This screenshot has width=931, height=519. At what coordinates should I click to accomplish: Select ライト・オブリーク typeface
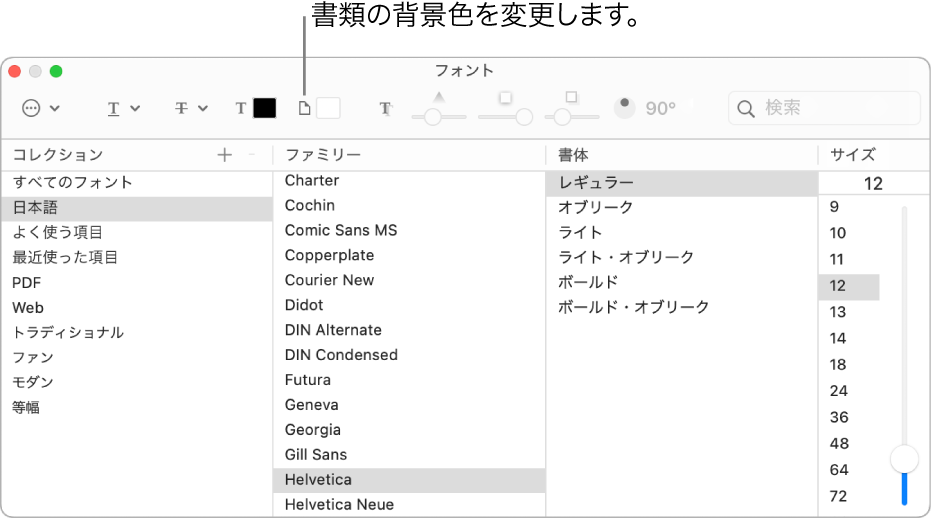tap(682, 258)
